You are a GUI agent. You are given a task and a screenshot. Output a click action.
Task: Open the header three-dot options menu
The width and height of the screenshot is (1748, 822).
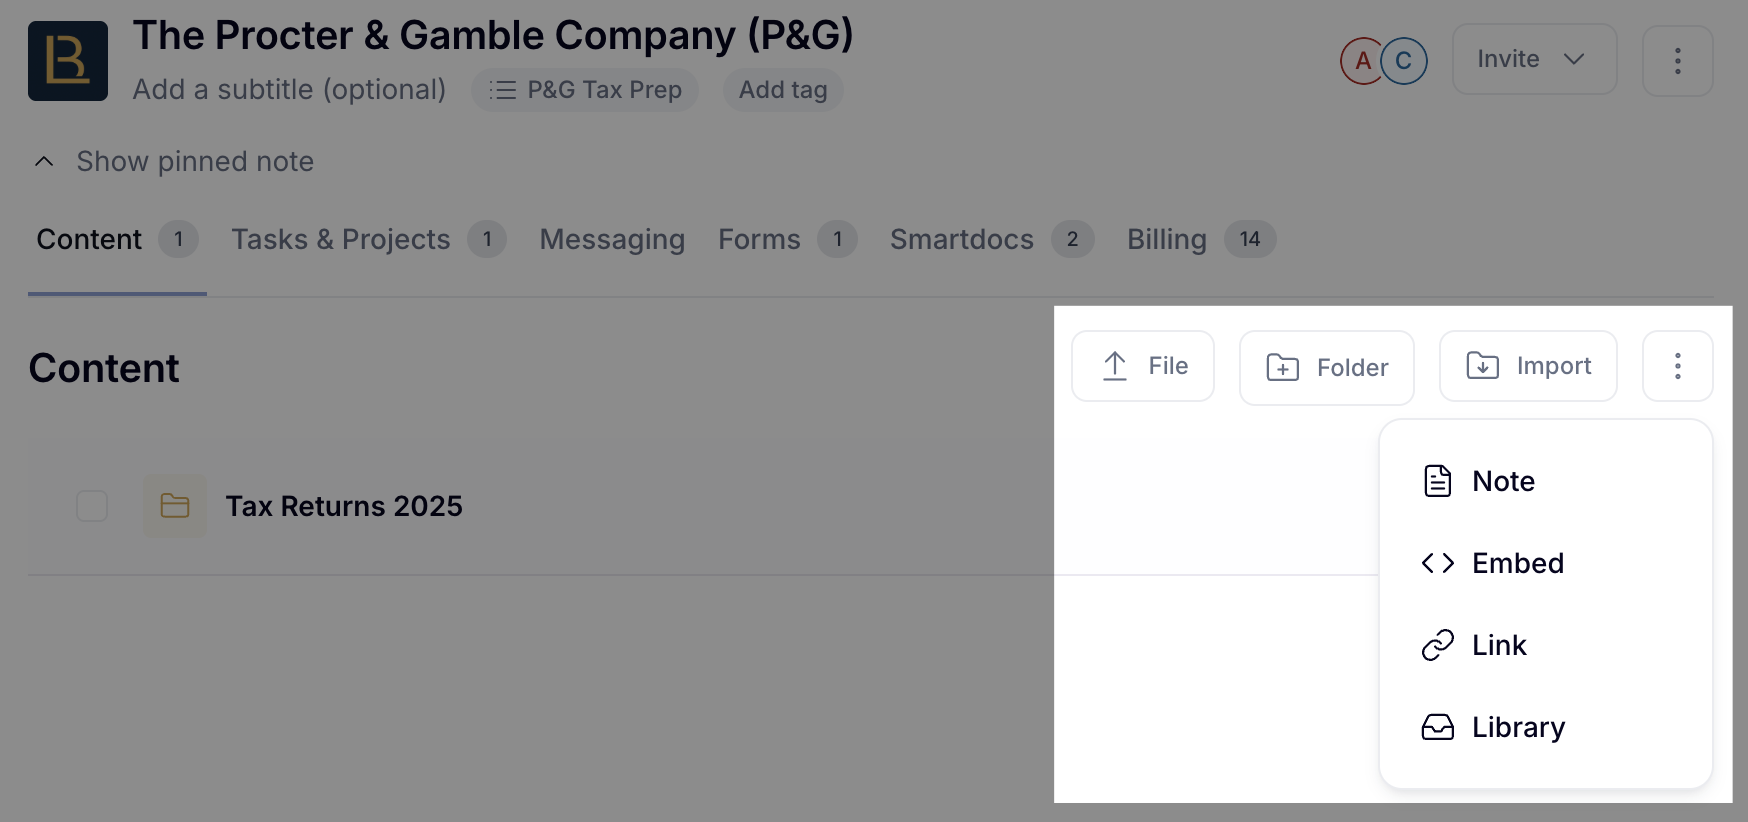(1678, 60)
